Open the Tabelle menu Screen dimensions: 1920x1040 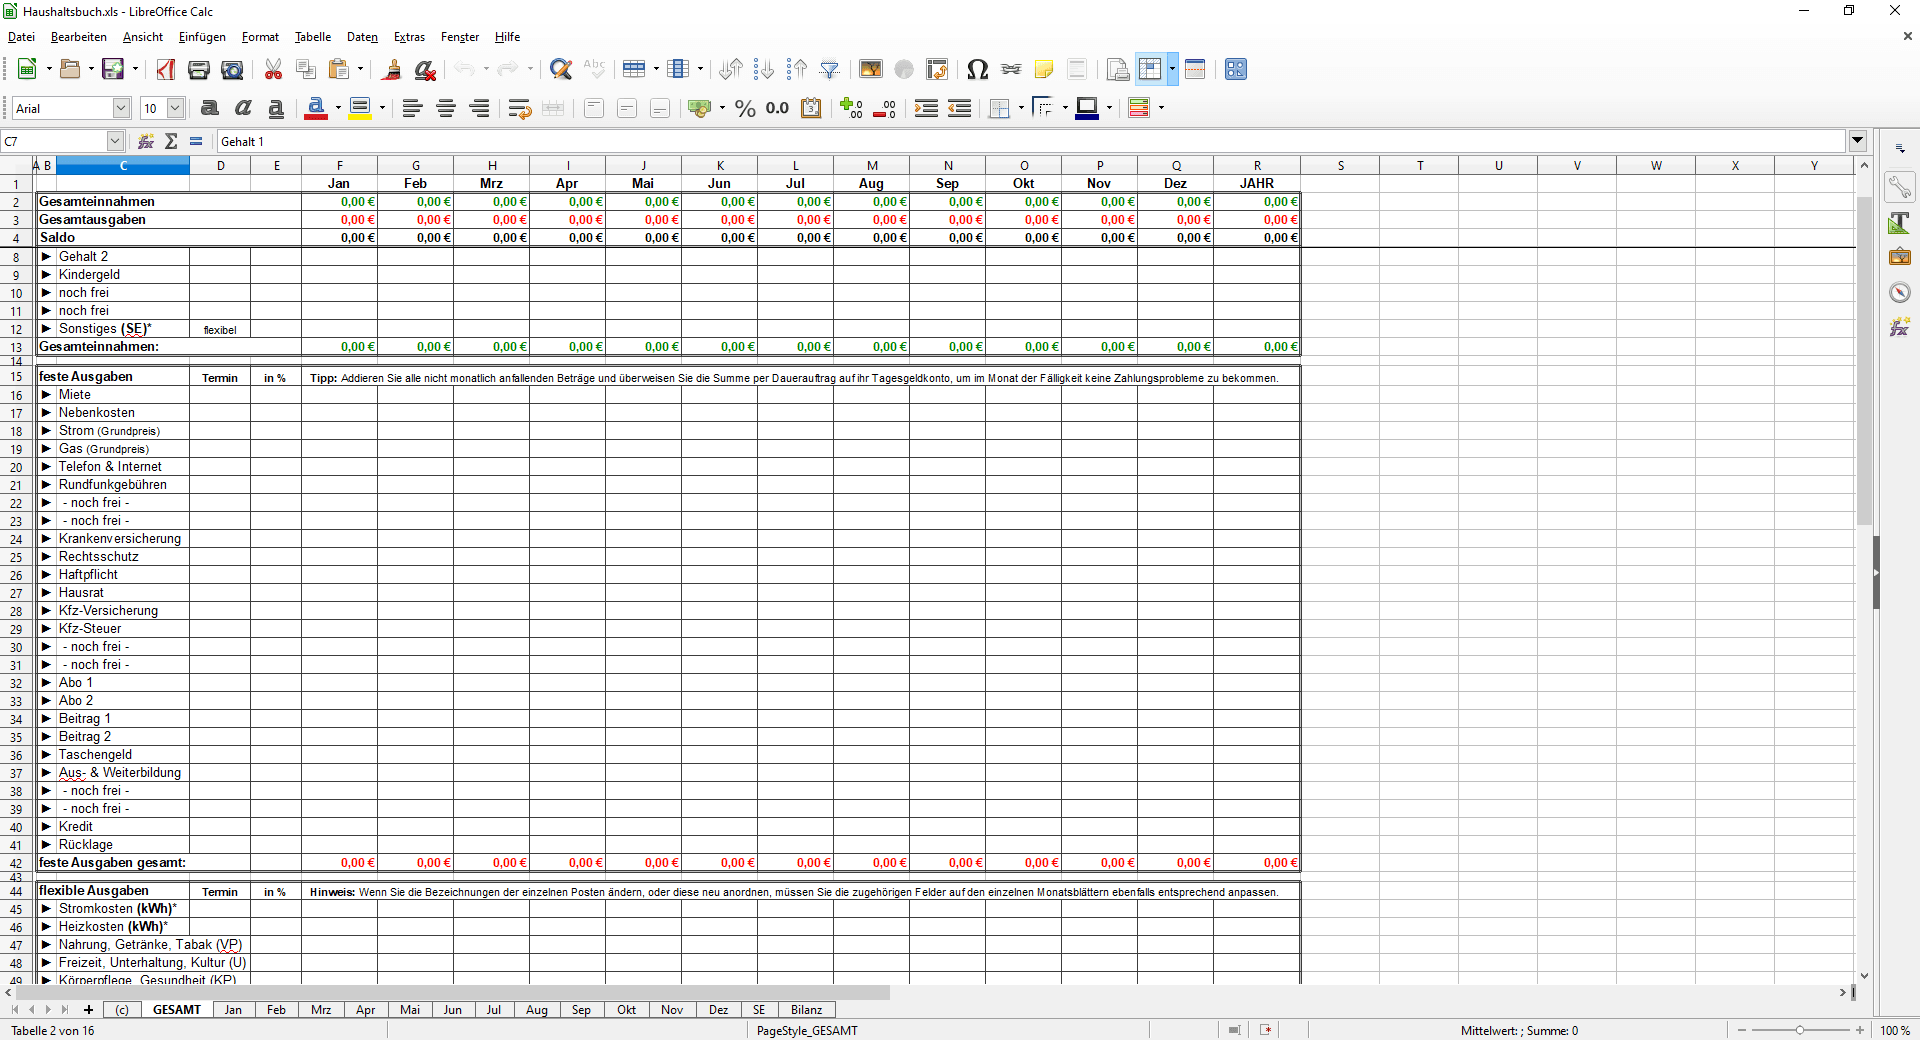312,37
